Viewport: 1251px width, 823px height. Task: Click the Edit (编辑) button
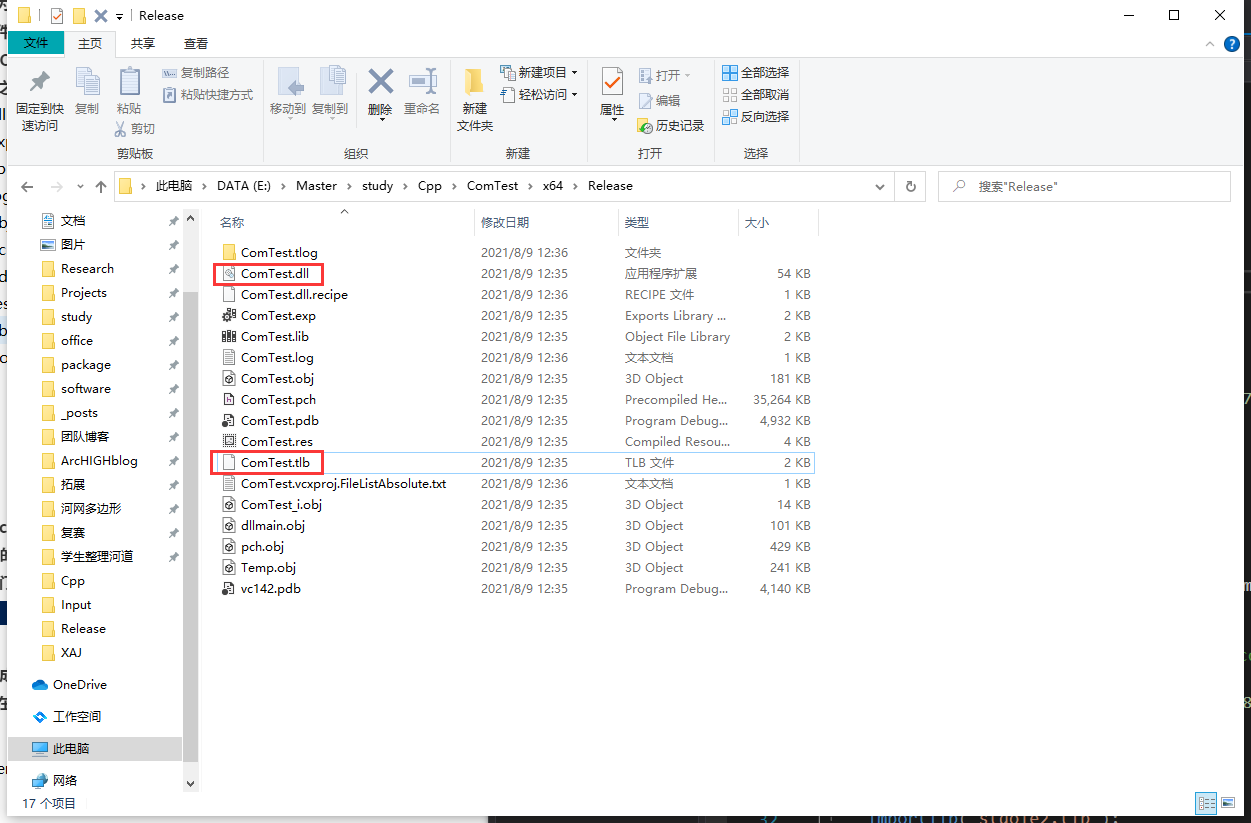(659, 101)
